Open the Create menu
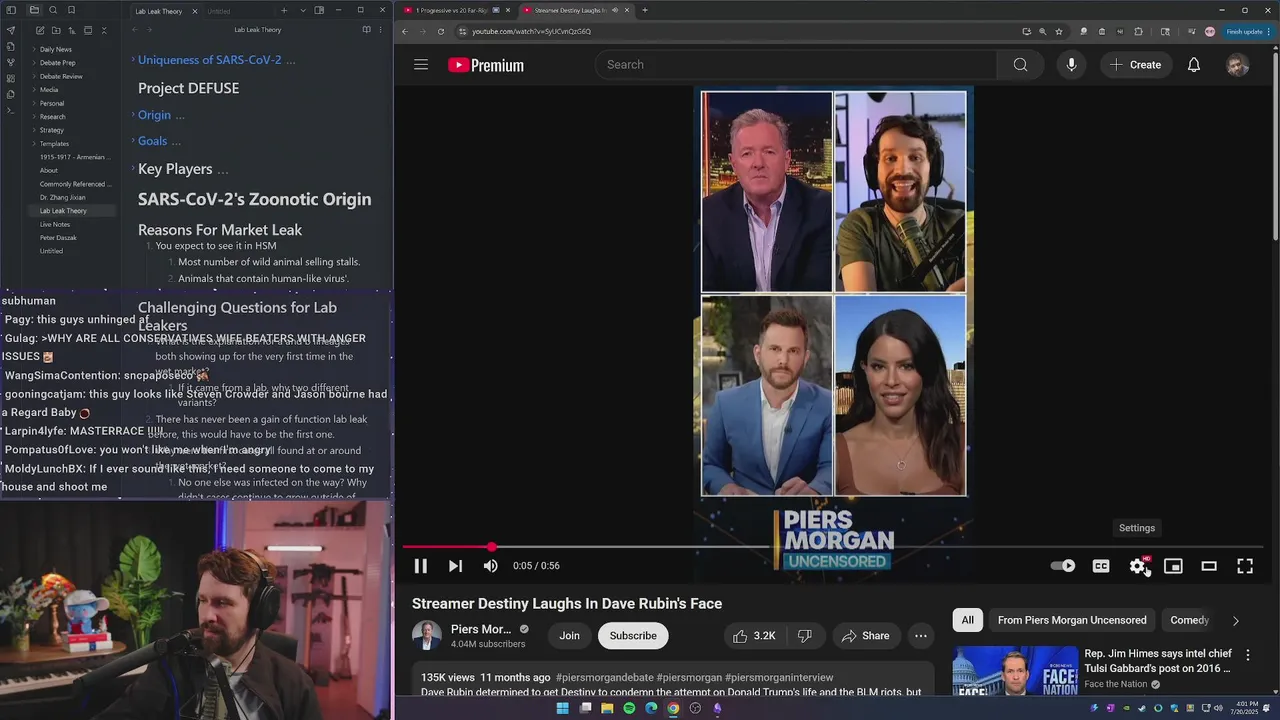1280x720 pixels. pos(1135,65)
